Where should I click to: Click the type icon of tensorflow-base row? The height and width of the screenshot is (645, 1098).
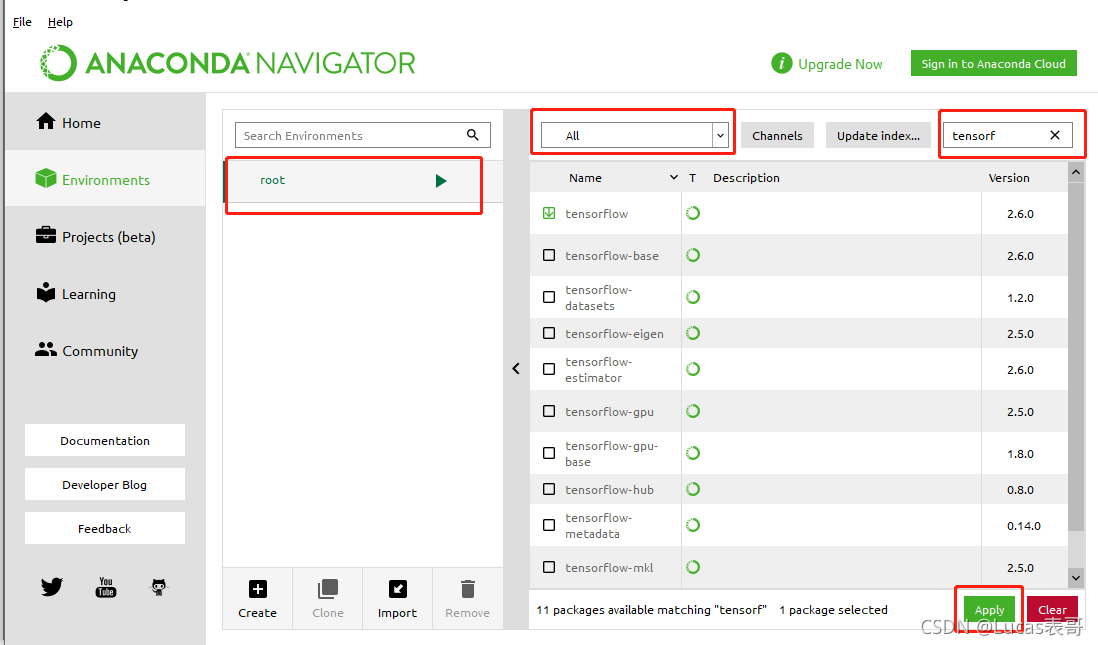pos(693,255)
